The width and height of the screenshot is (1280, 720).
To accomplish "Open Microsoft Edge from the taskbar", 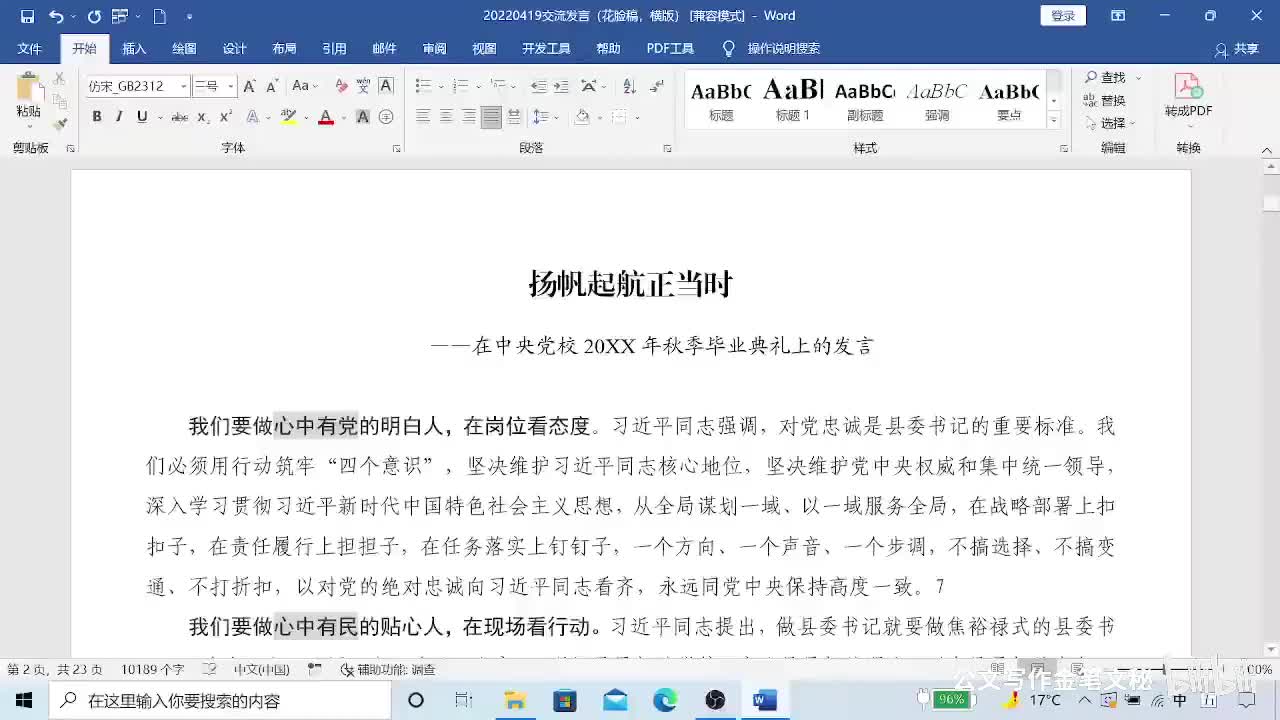I will (665, 700).
